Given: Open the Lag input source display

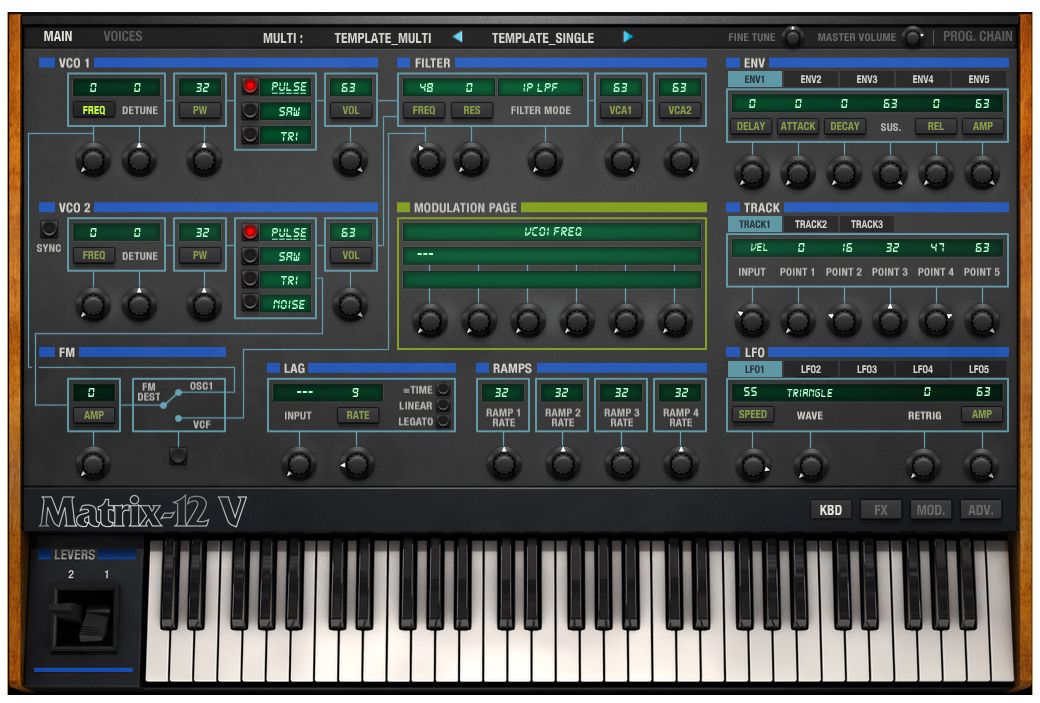Looking at the screenshot, I should [x=304, y=393].
